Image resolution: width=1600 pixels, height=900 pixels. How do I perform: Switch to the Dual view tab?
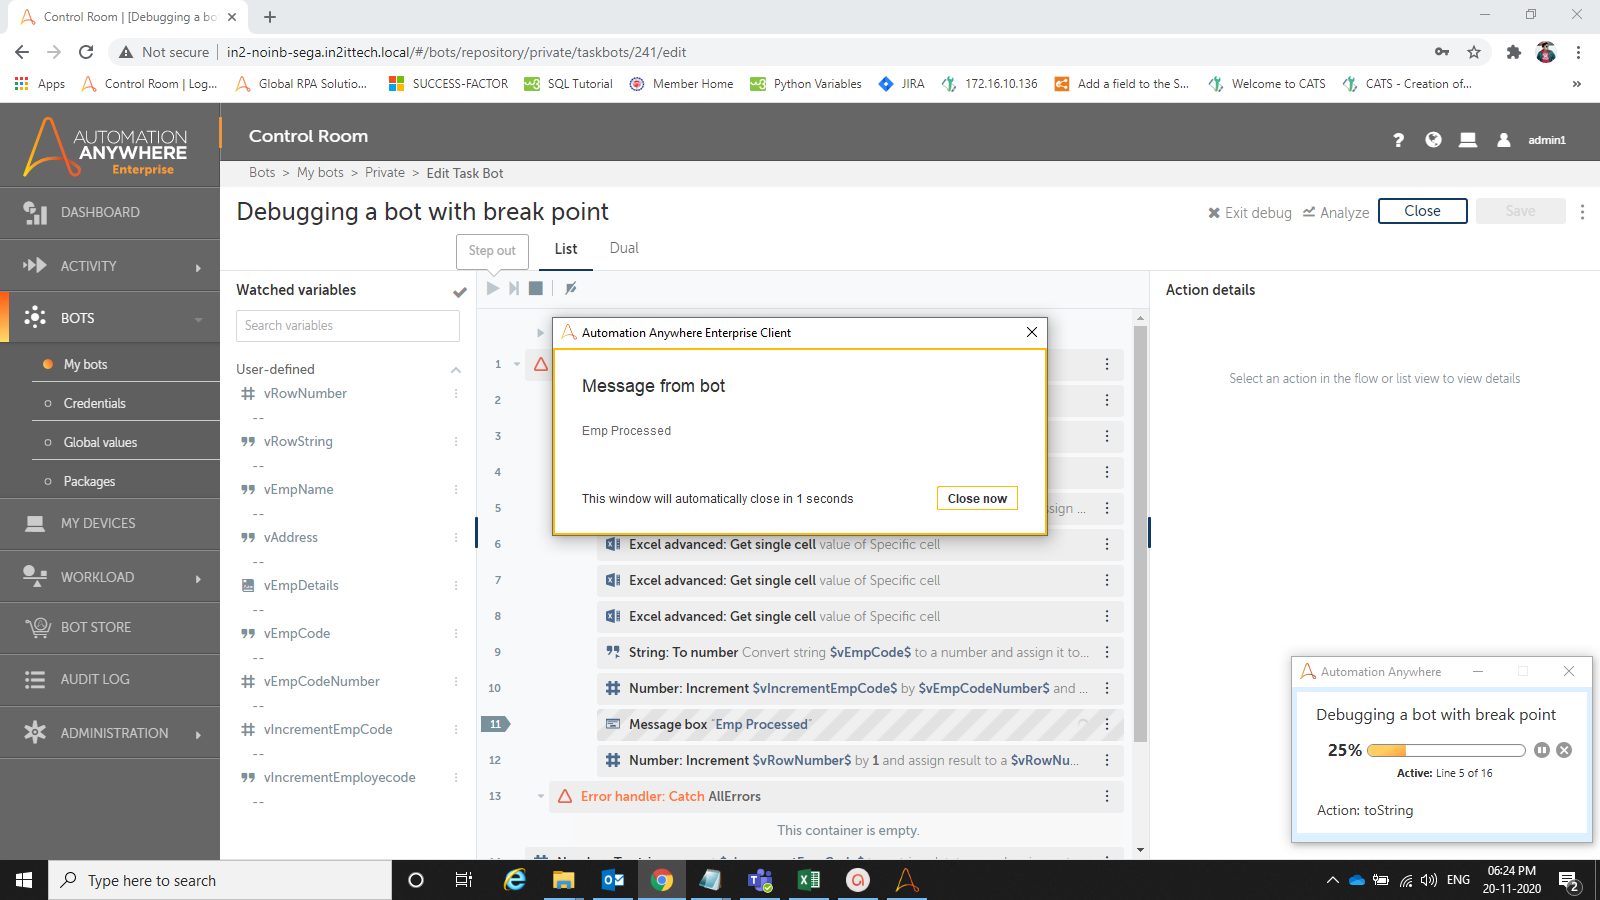coord(624,248)
